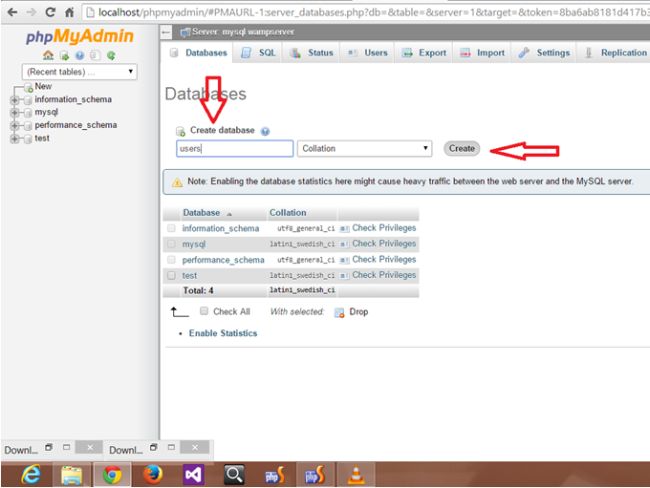This screenshot has width=650, height=488.
Task: Open File Explorer from the taskbar
Action: coord(72,474)
